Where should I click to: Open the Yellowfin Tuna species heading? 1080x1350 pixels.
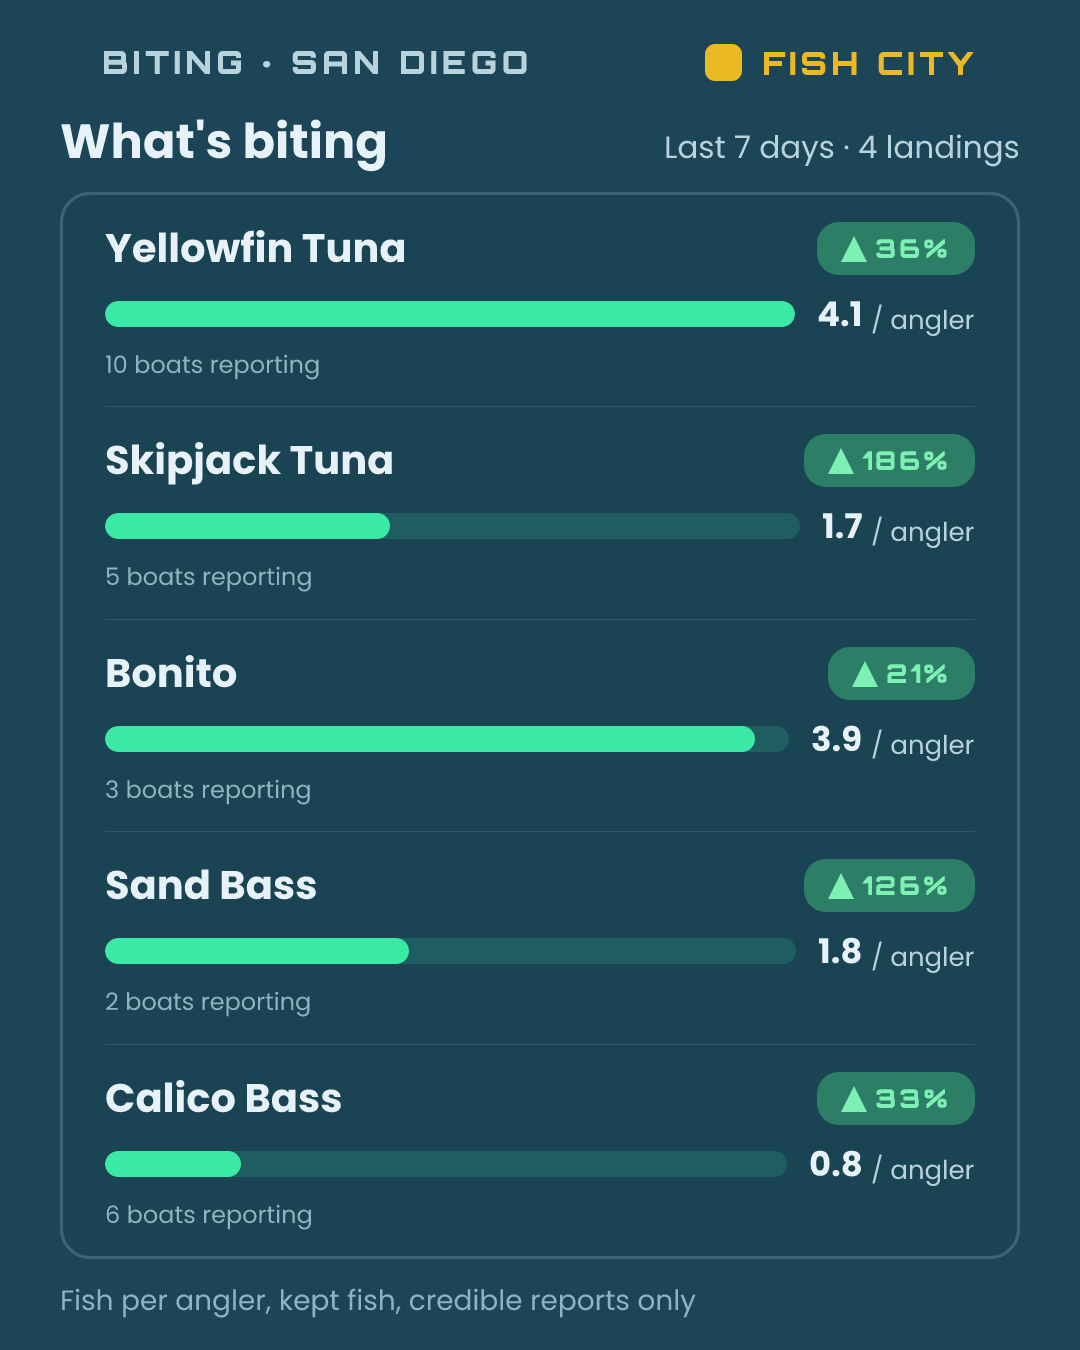255,248
